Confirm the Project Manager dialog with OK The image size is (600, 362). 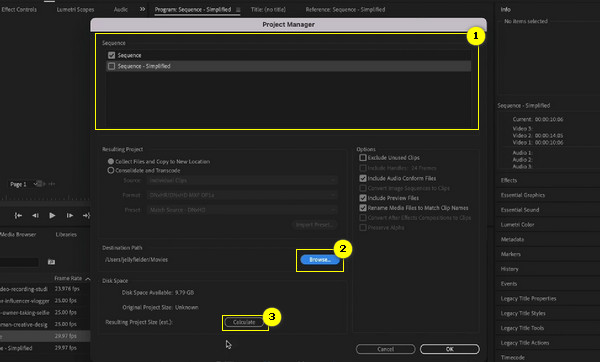[450, 349]
